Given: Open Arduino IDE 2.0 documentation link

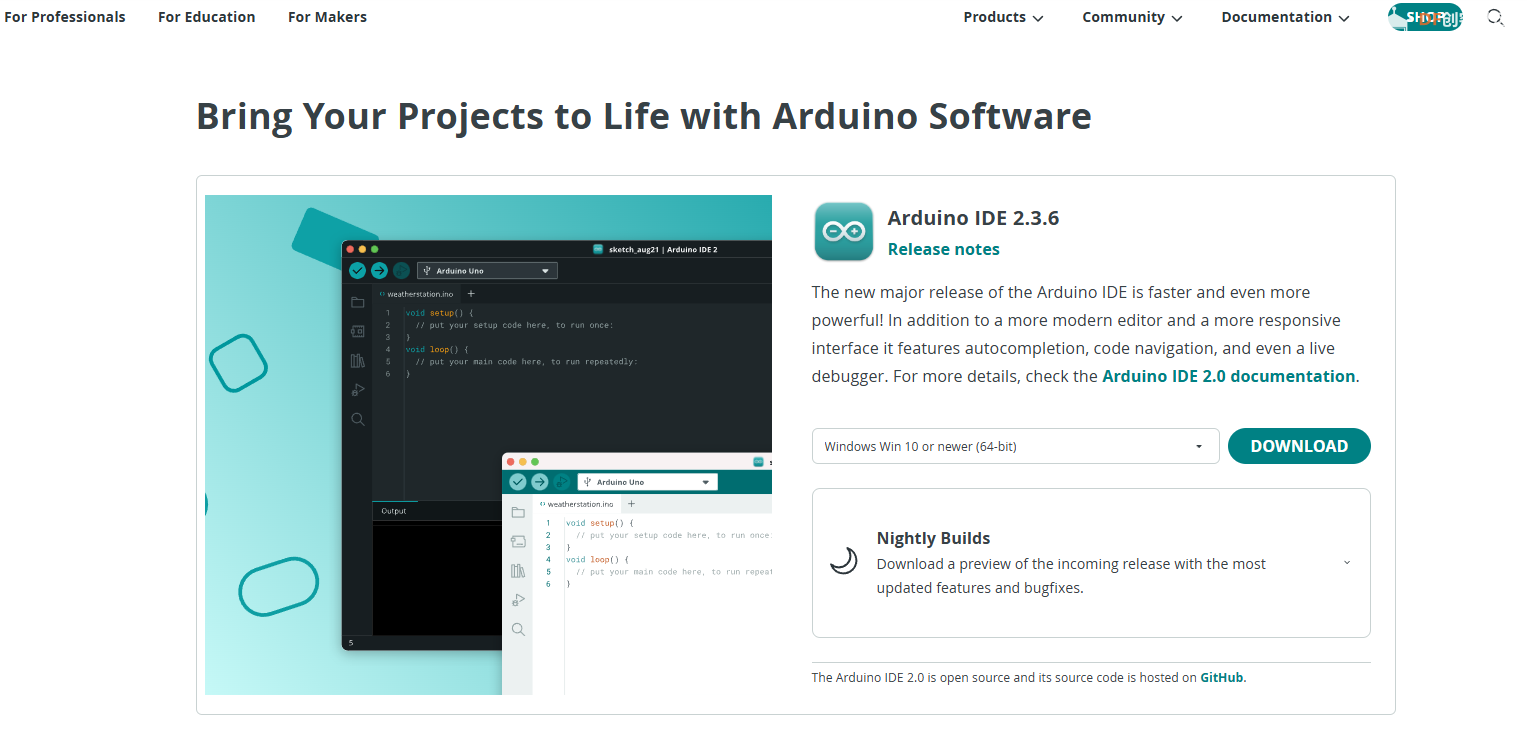Looking at the screenshot, I should [1229, 376].
